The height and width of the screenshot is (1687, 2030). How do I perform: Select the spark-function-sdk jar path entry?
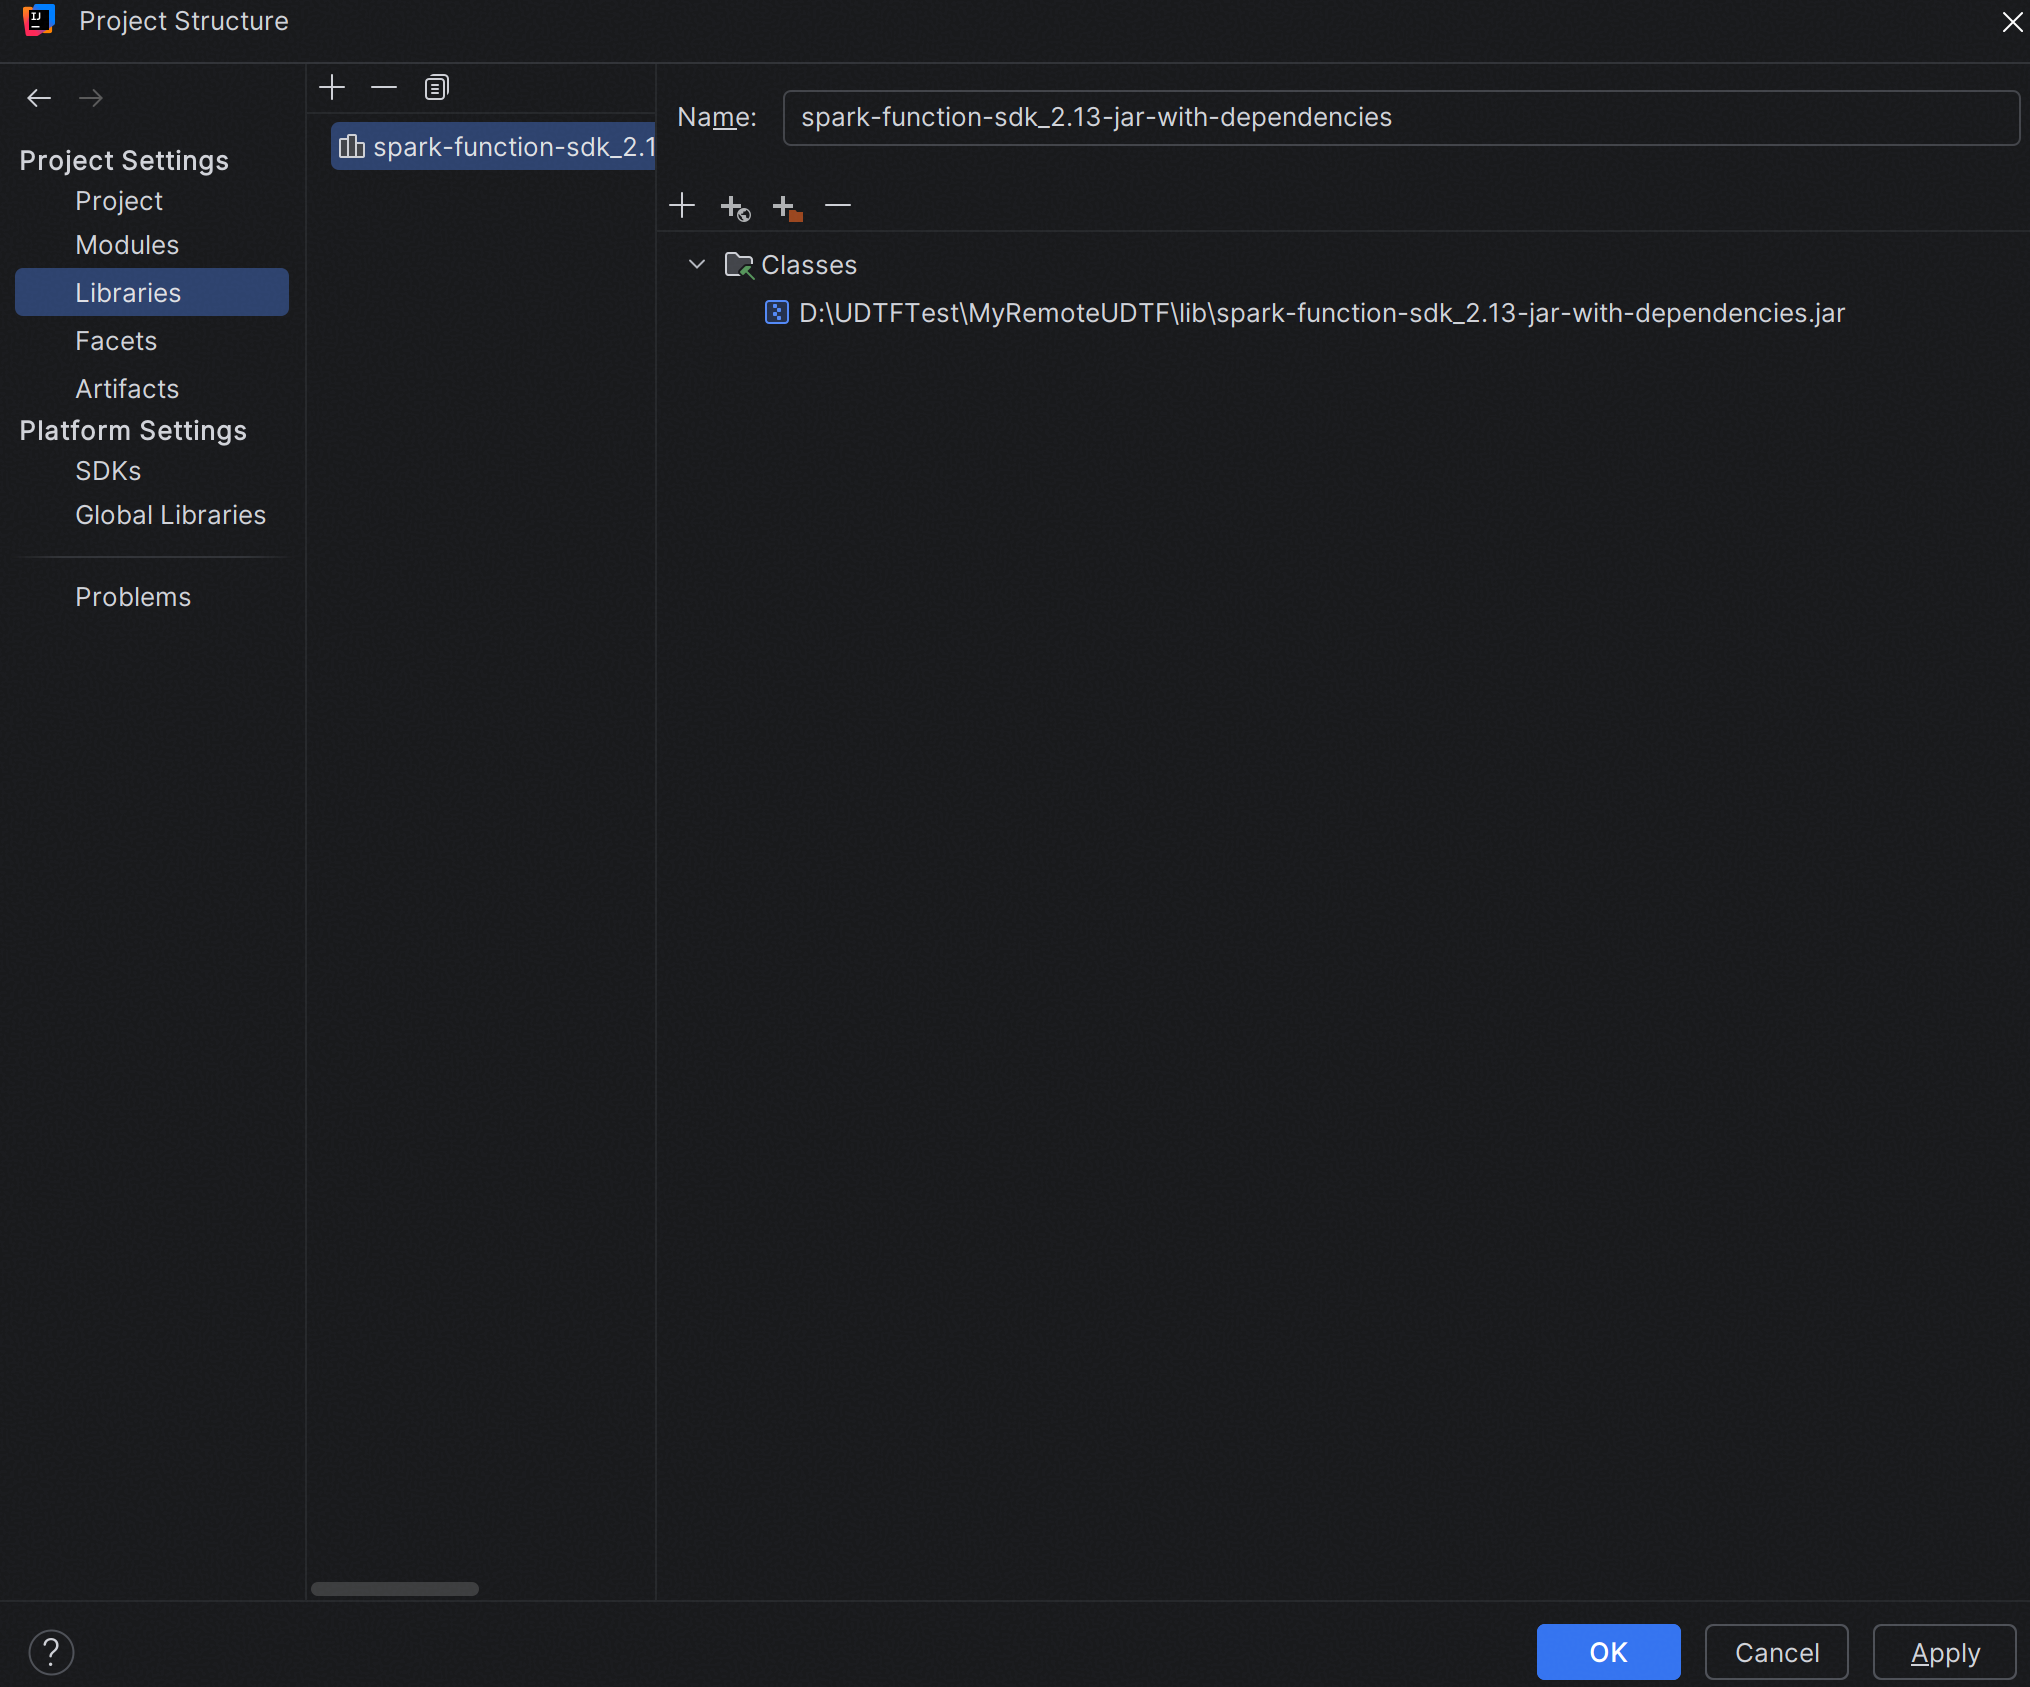pyautogui.click(x=1322, y=313)
